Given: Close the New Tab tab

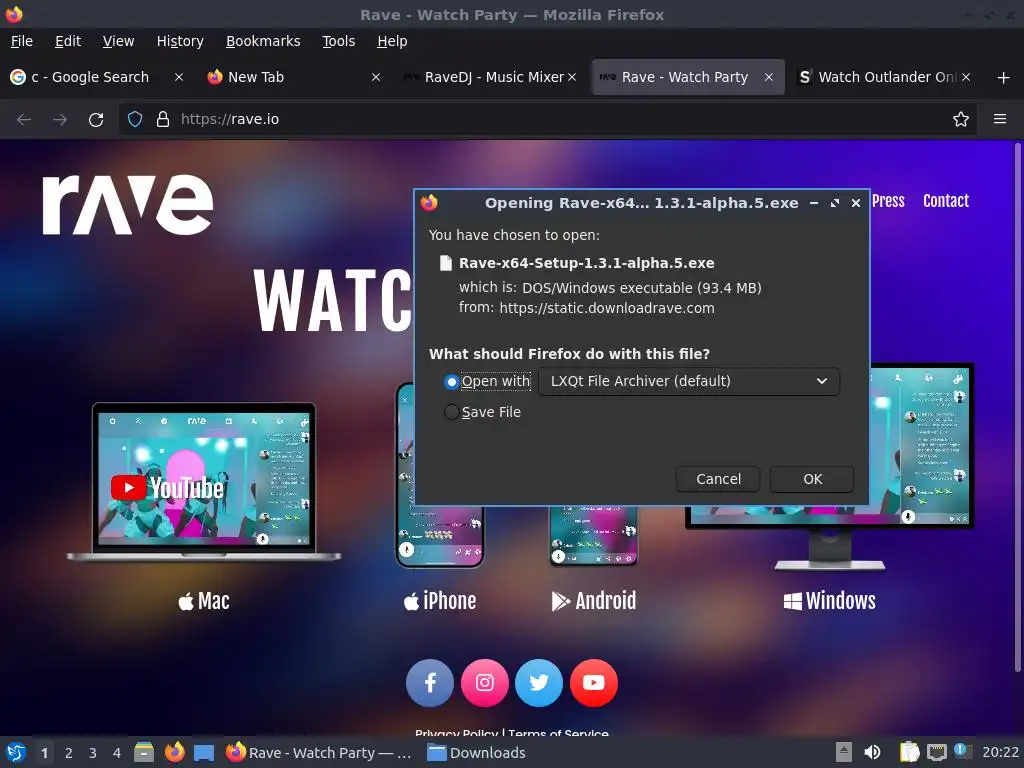Looking at the screenshot, I should point(376,77).
